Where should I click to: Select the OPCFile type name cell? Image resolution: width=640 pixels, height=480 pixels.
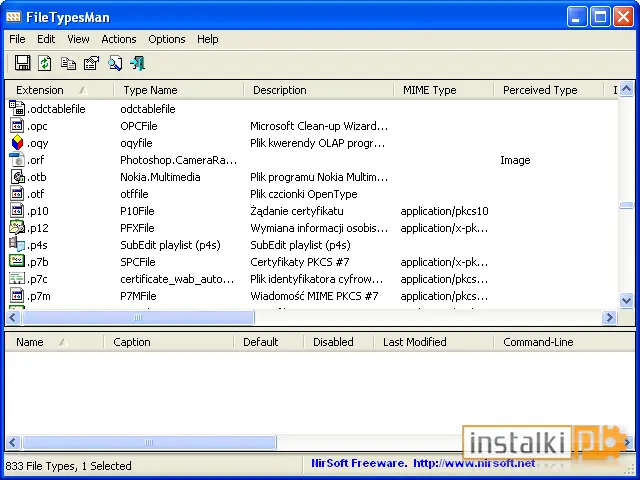139,126
